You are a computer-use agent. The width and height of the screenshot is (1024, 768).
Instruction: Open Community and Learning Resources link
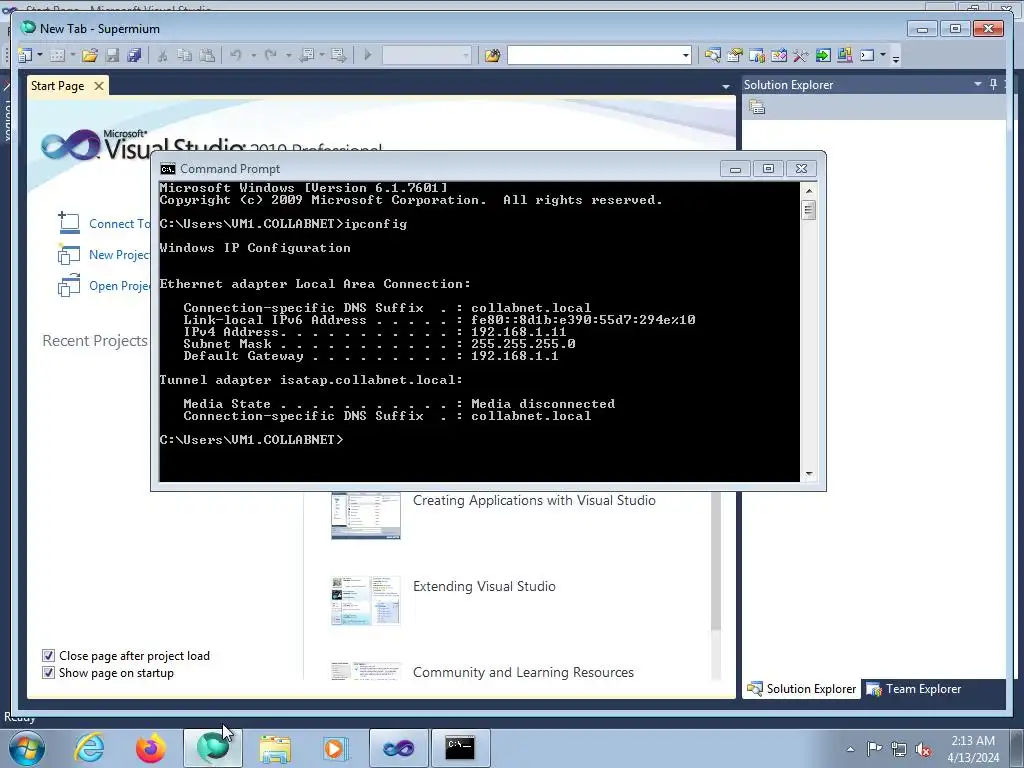pyautogui.click(x=523, y=673)
